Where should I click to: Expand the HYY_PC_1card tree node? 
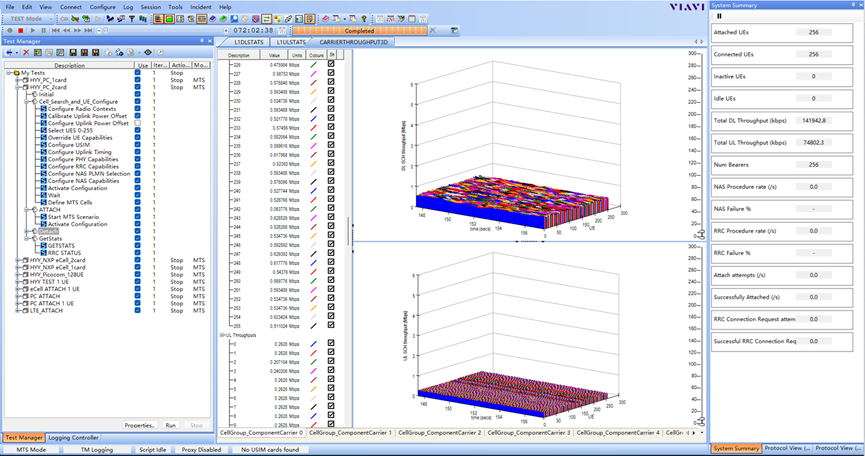point(19,80)
